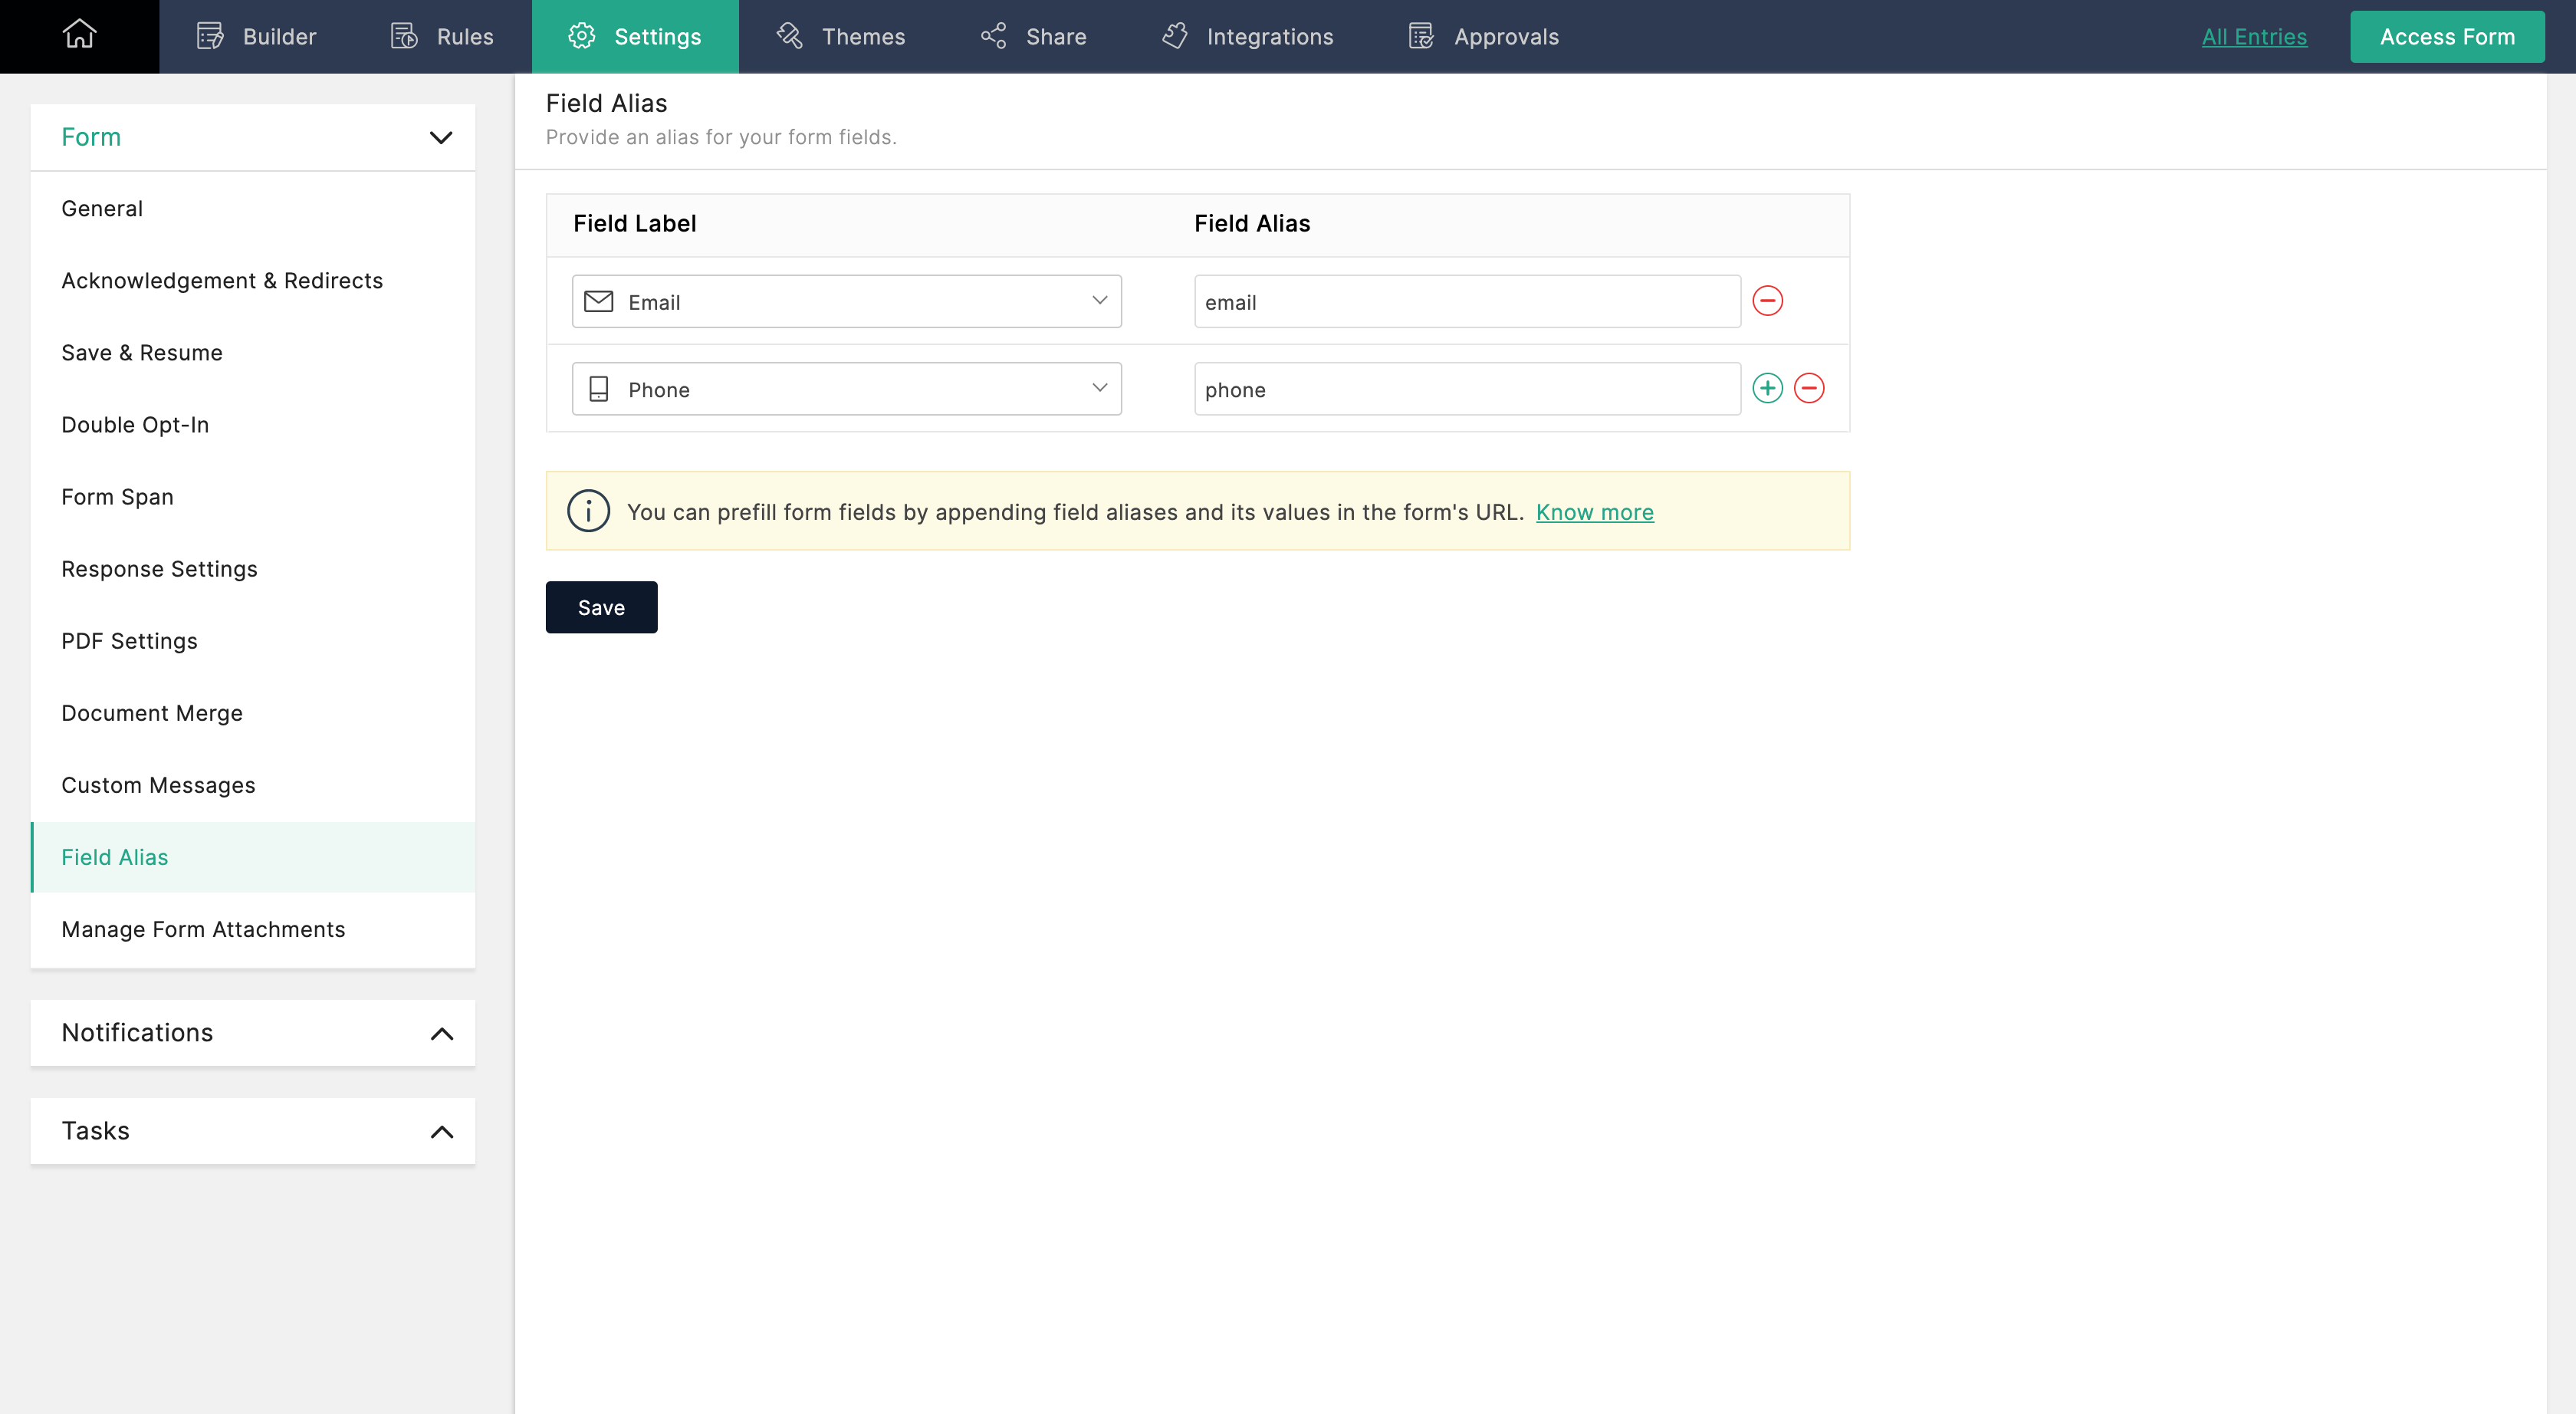This screenshot has width=2576, height=1414.
Task: Go to the home icon
Action: 79,35
